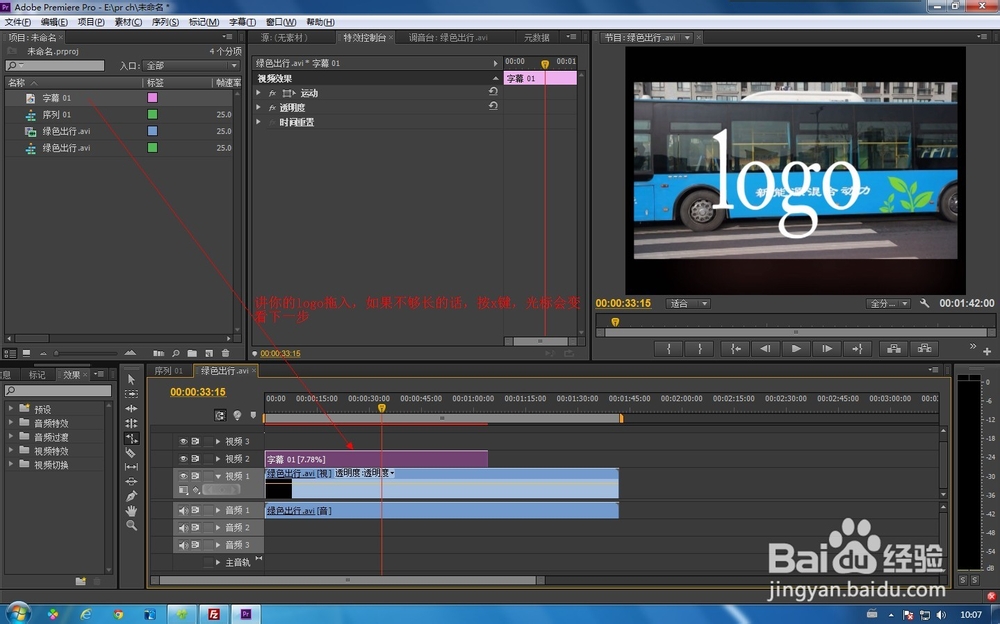Toggle track lock box on 音频 1
1000x624 pixels.
click(208, 510)
